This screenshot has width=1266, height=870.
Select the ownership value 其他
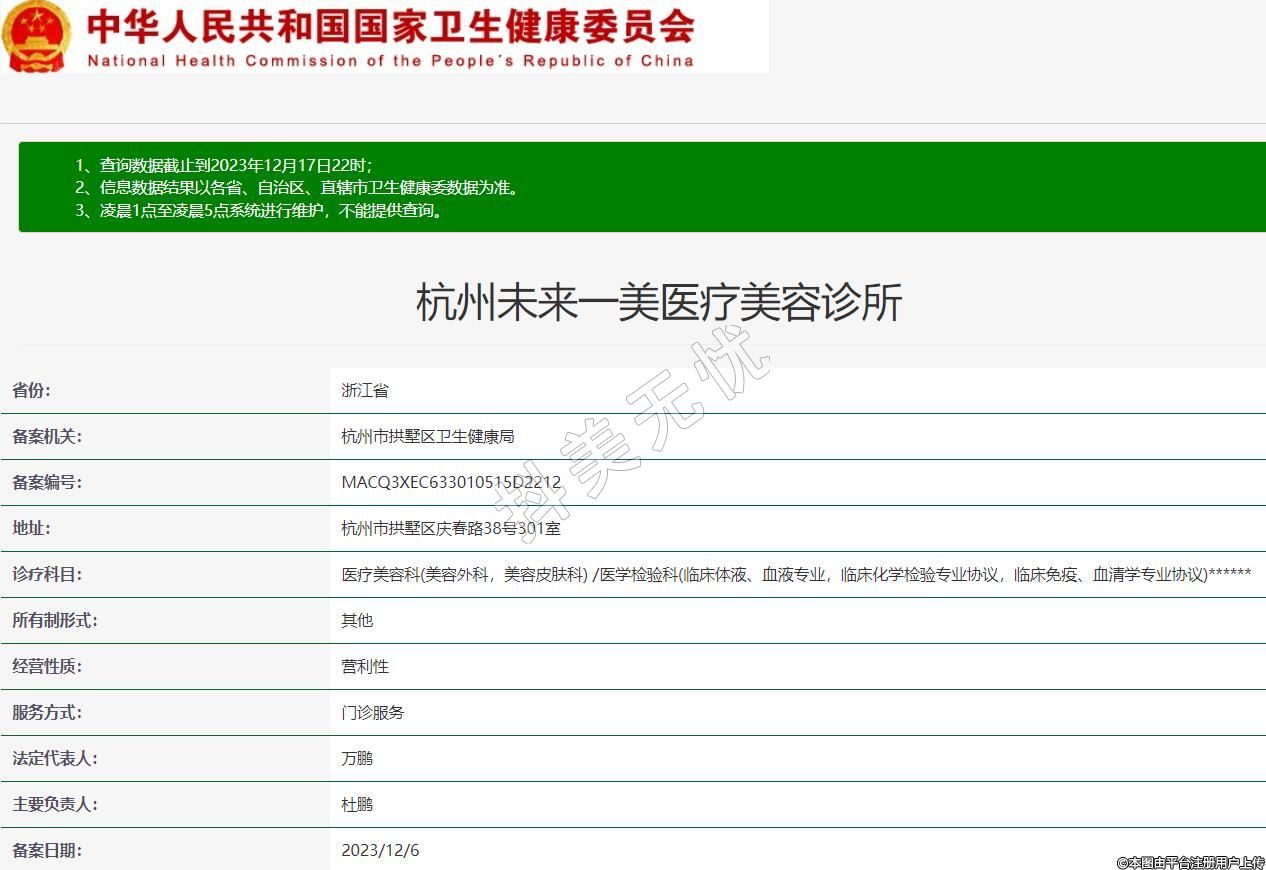click(357, 621)
